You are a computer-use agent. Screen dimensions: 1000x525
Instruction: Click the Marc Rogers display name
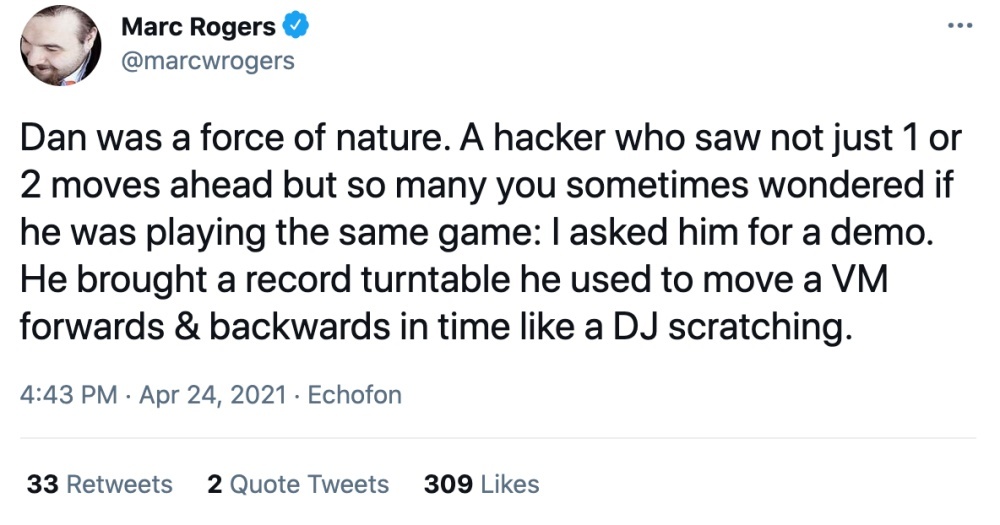point(197,28)
